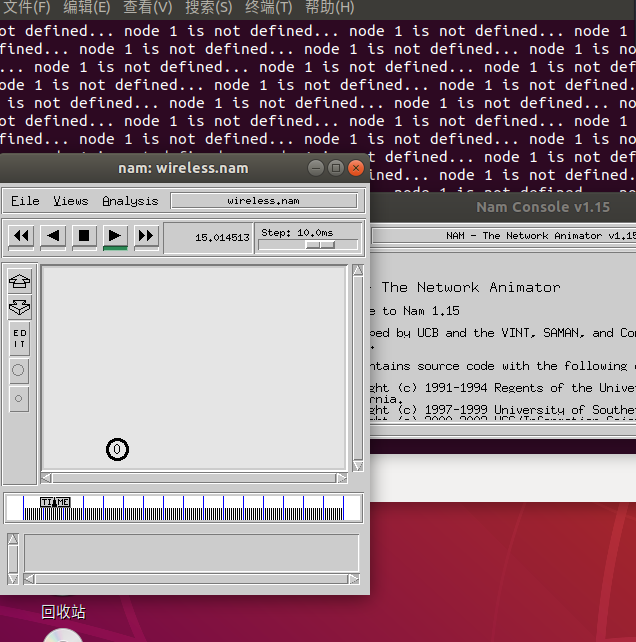Open terminal 编辑(E) menu
The width and height of the screenshot is (636, 642).
86,7
